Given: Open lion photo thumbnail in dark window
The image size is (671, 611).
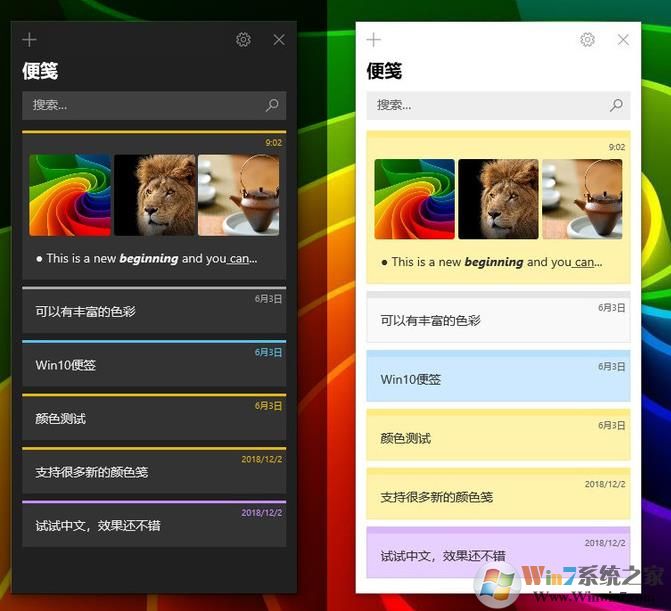Looking at the screenshot, I should click(154, 195).
